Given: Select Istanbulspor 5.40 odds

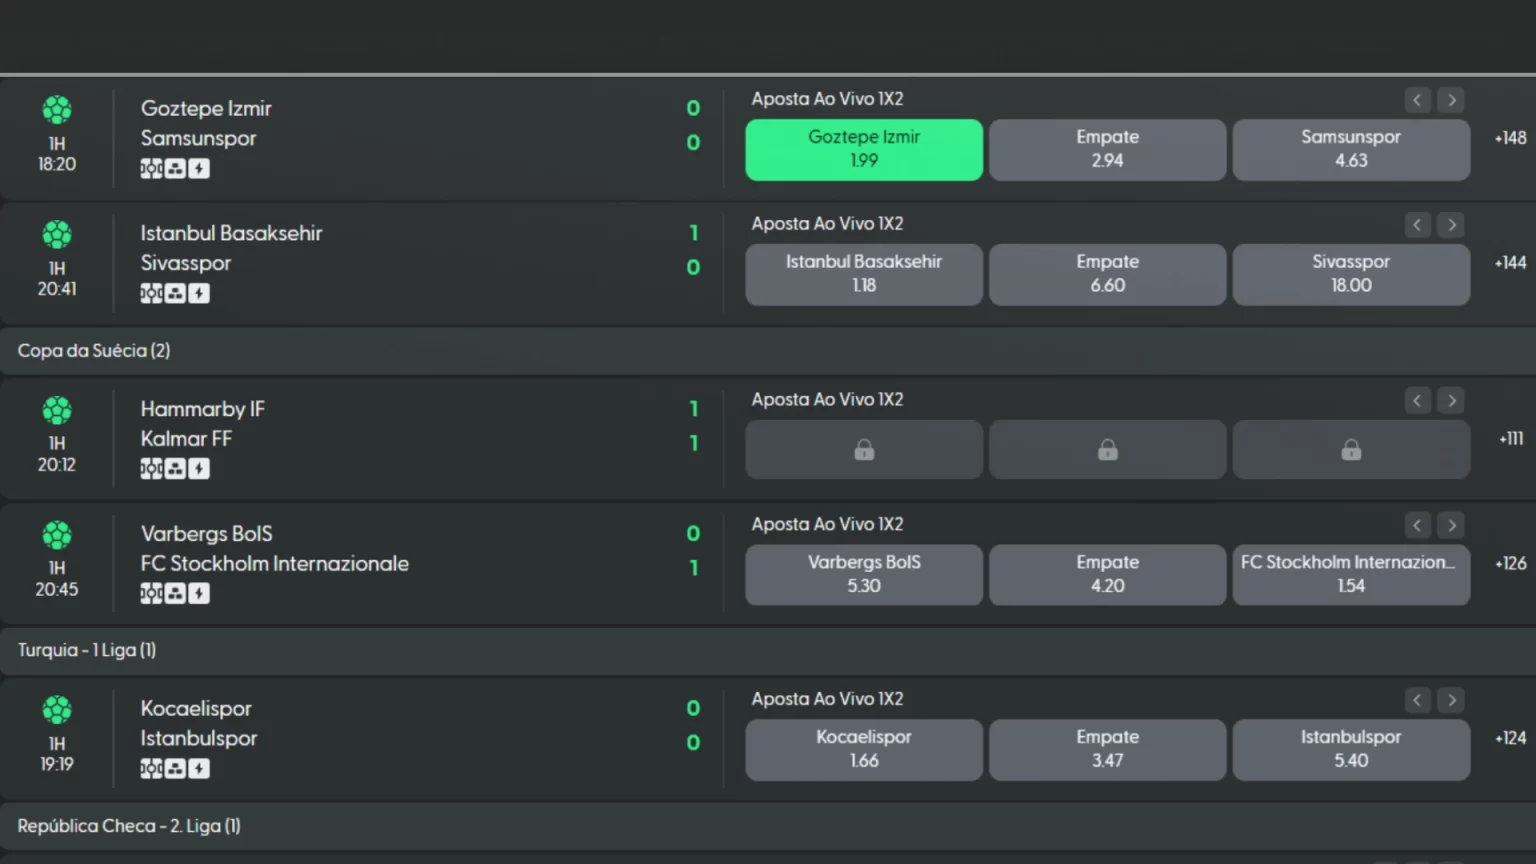Looking at the screenshot, I should tap(1350, 749).
